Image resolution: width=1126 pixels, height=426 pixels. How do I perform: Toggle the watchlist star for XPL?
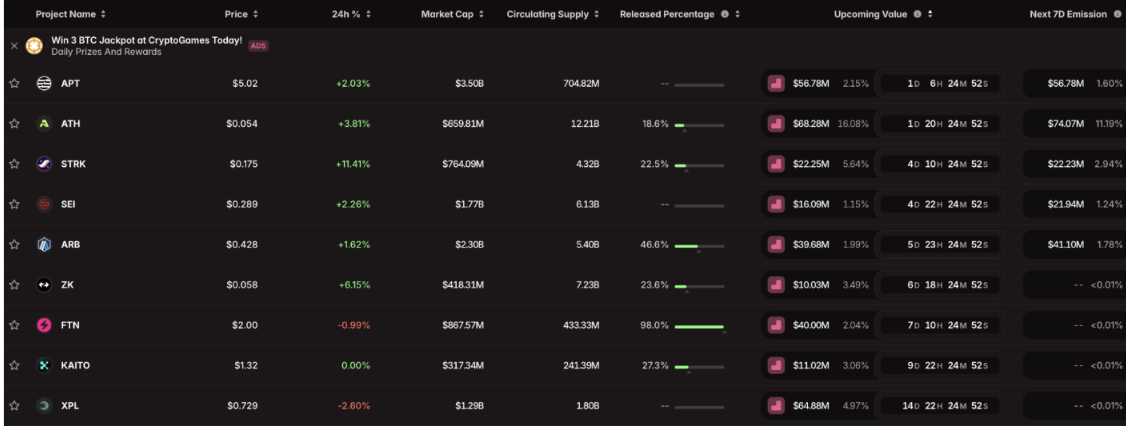[x=14, y=406]
